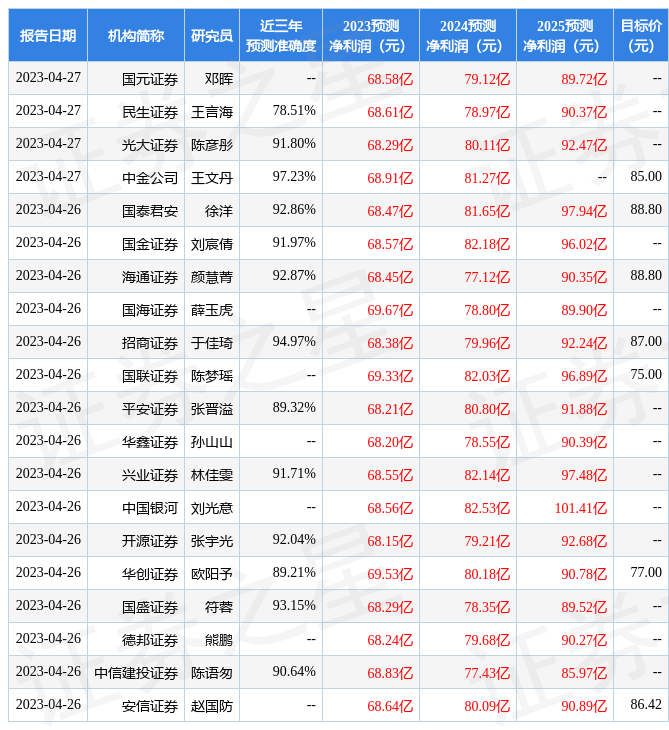
Task: Click researcher name 王言海
Action: (x=212, y=112)
